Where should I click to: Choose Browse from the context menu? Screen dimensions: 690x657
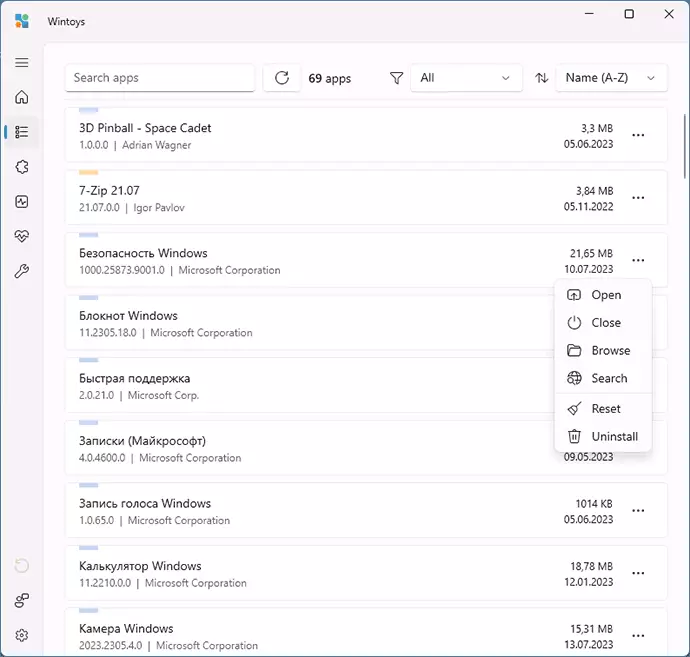pos(603,350)
